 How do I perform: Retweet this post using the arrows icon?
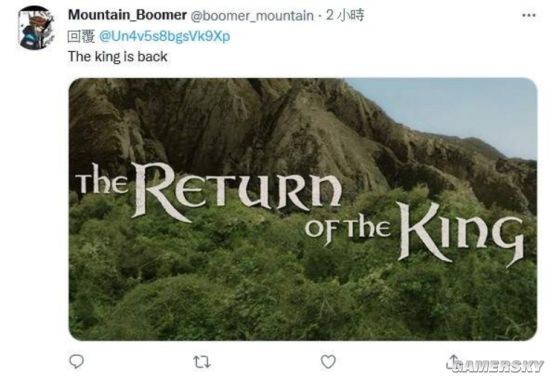[202, 362]
